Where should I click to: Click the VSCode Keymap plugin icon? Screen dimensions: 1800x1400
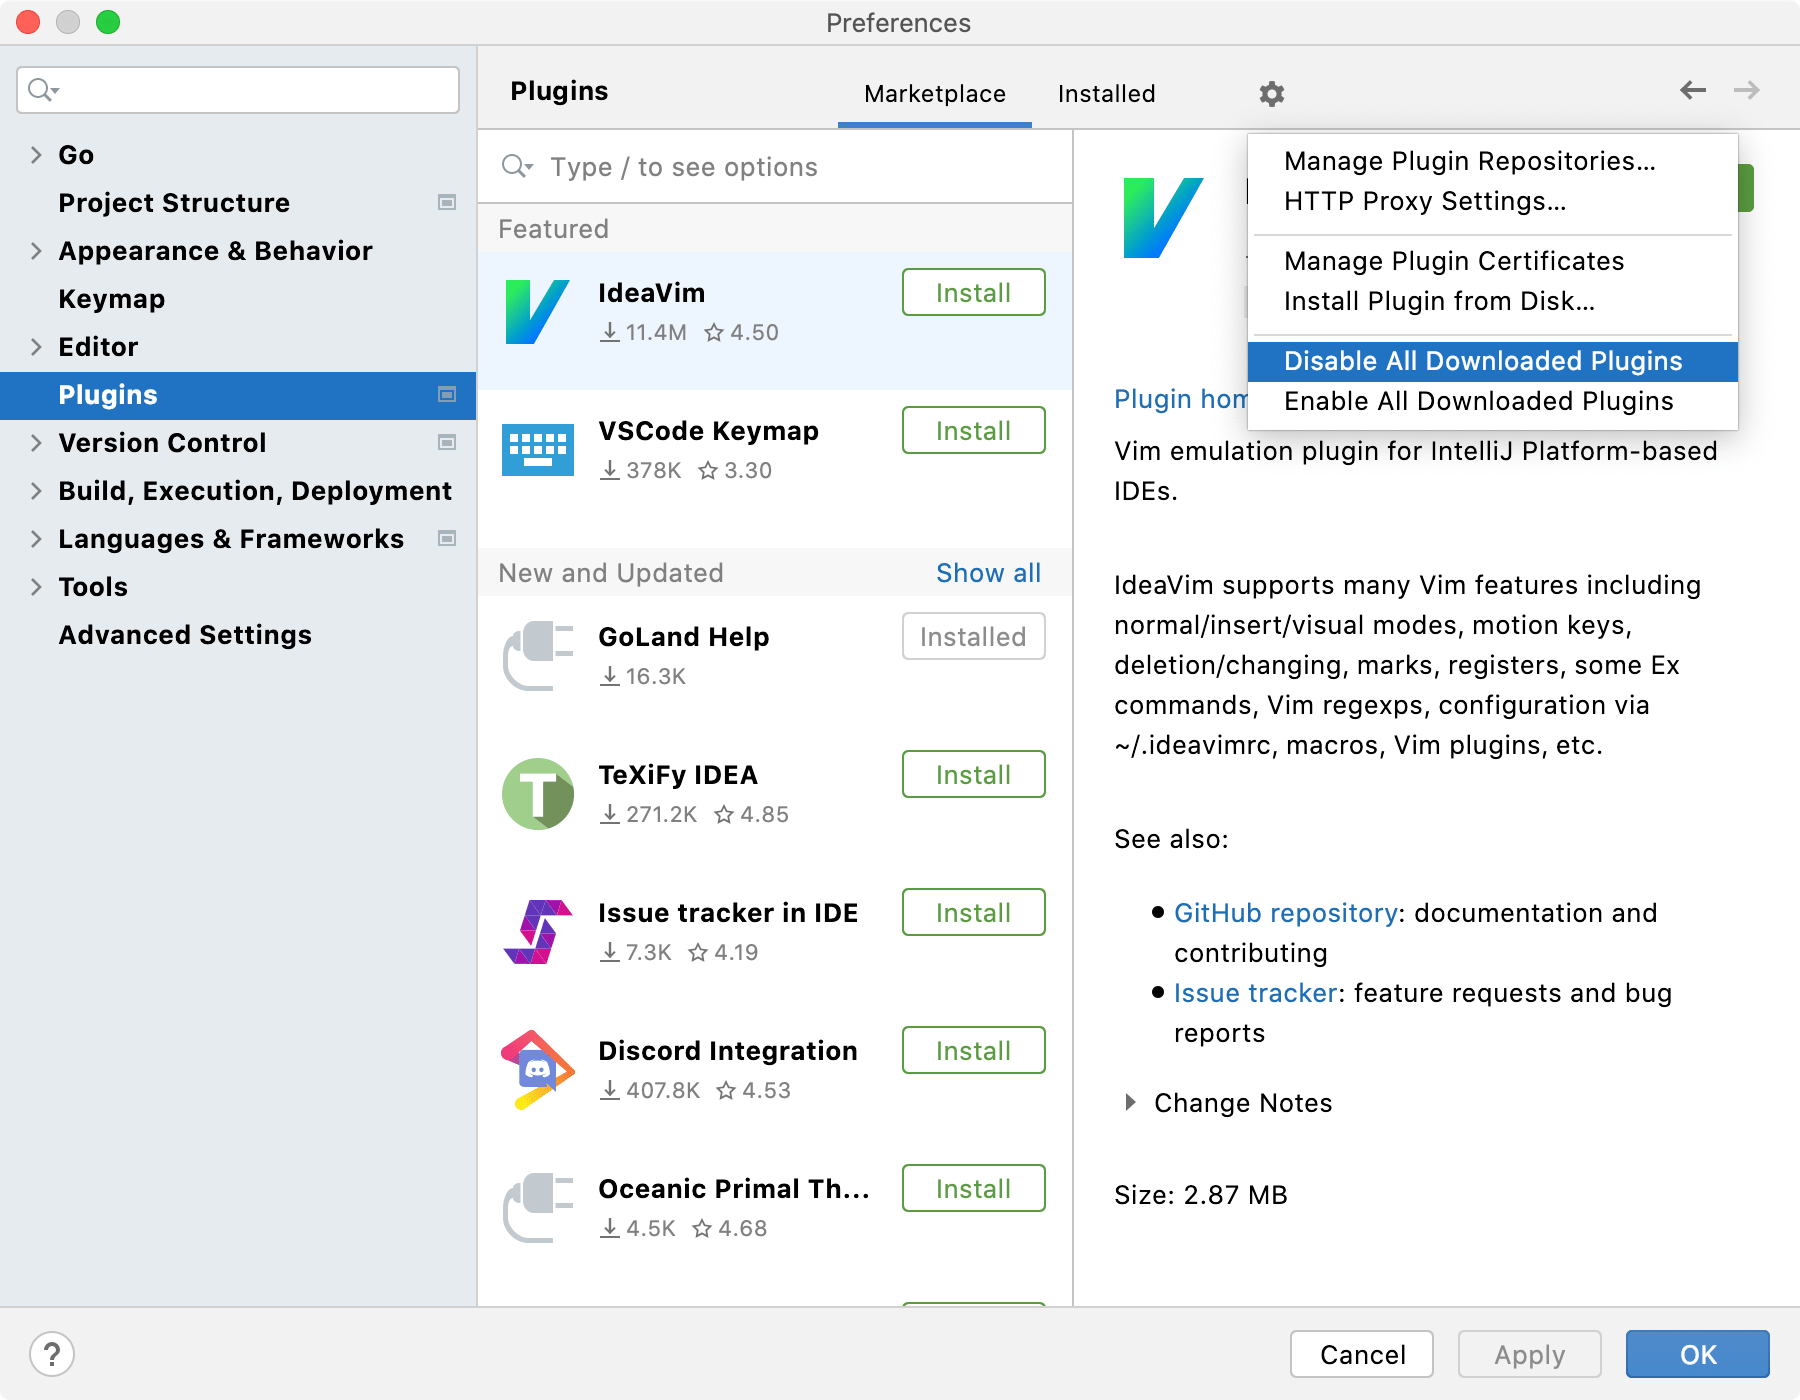click(538, 450)
